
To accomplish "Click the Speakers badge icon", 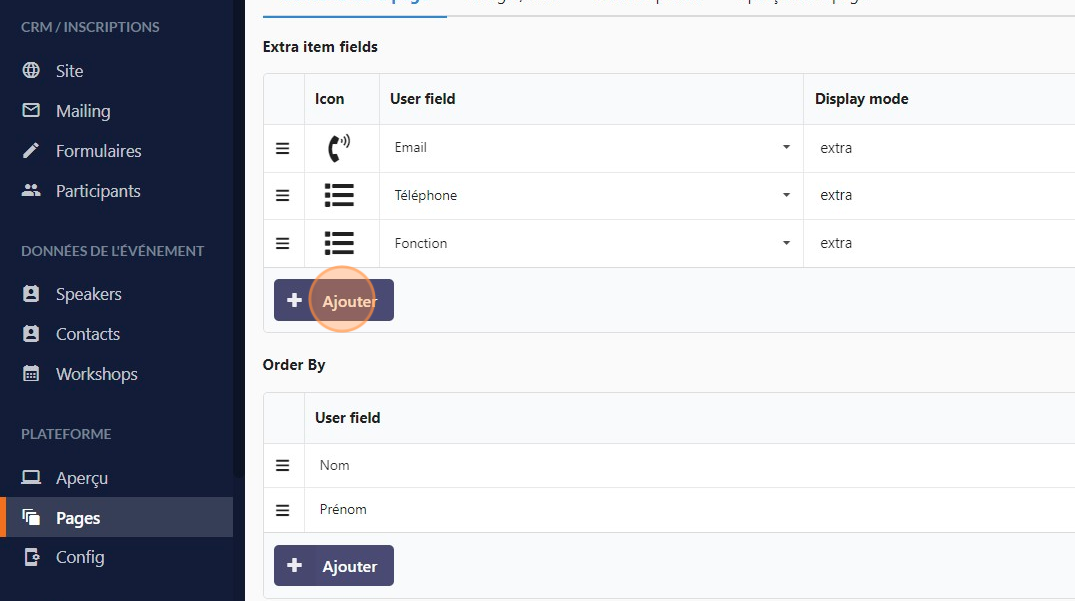I will (x=31, y=294).
